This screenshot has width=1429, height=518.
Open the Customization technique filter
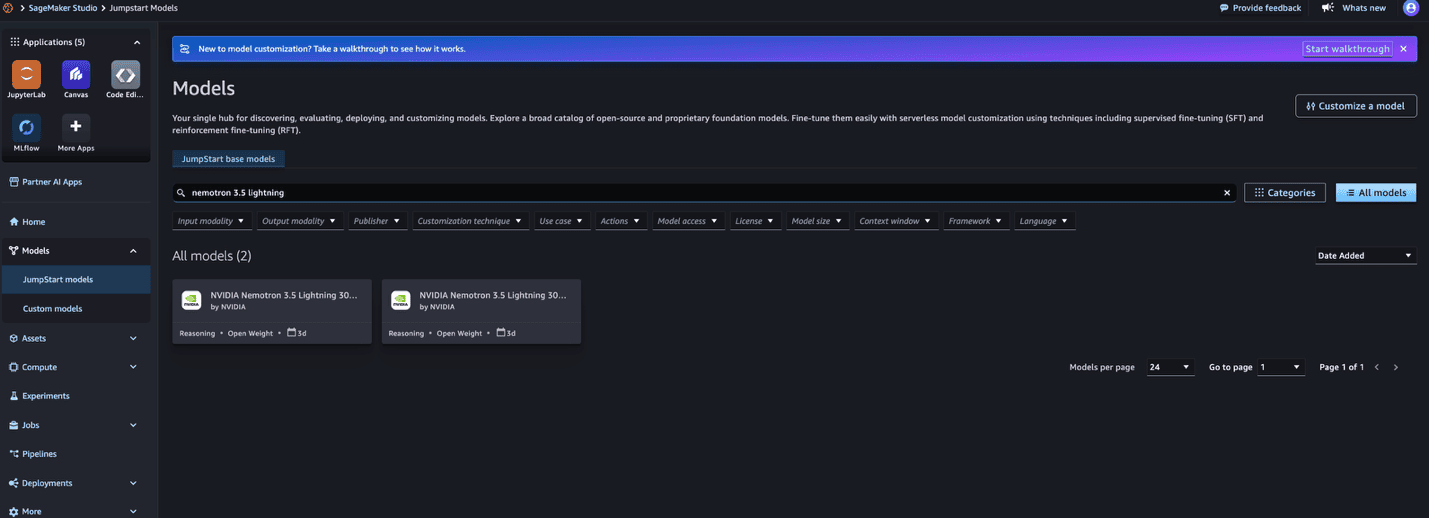(x=470, y=221)
